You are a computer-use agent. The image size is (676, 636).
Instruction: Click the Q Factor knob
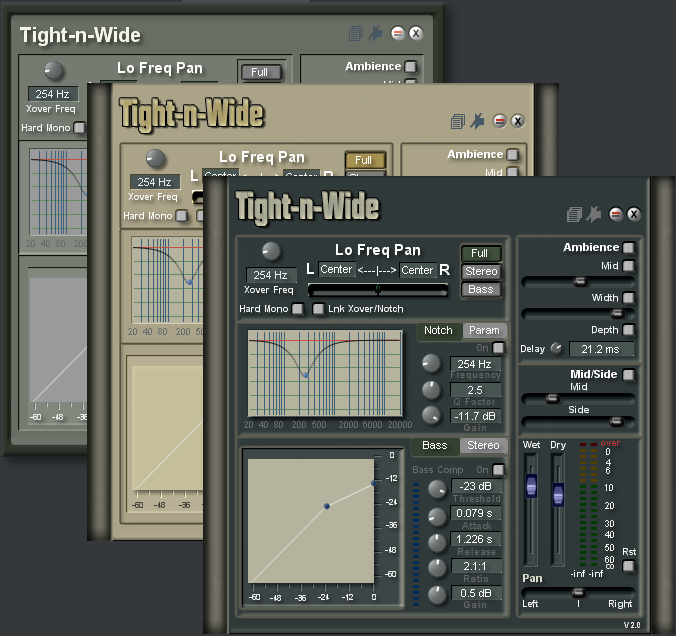pos(431,390)
